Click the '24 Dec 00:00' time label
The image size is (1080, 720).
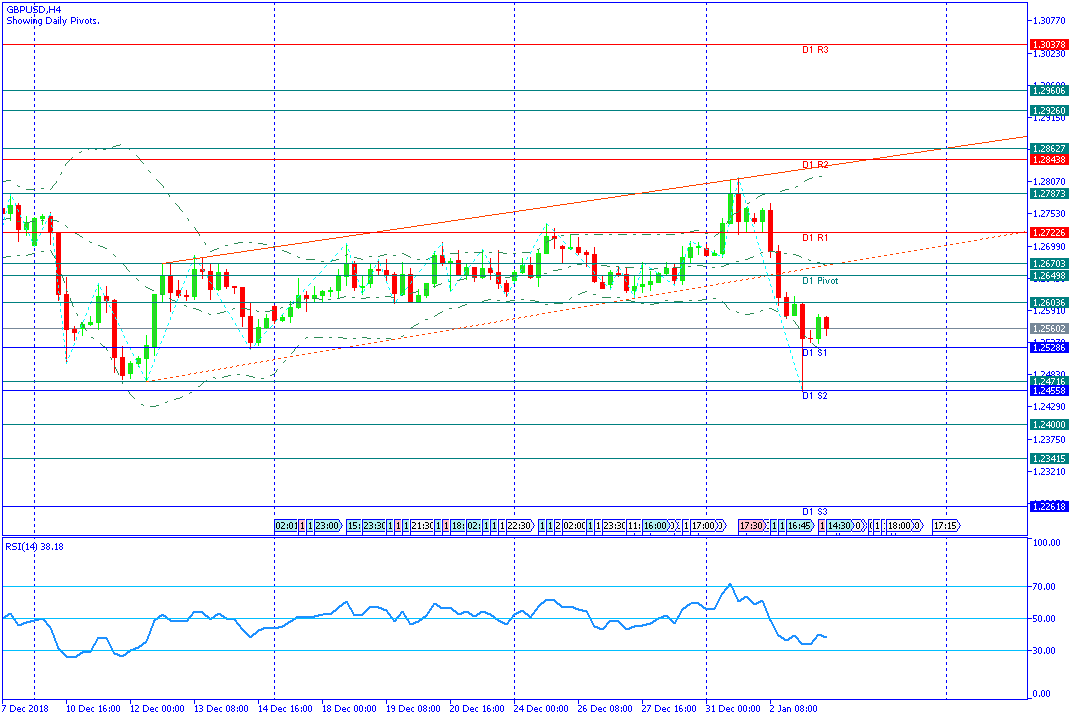542,709
